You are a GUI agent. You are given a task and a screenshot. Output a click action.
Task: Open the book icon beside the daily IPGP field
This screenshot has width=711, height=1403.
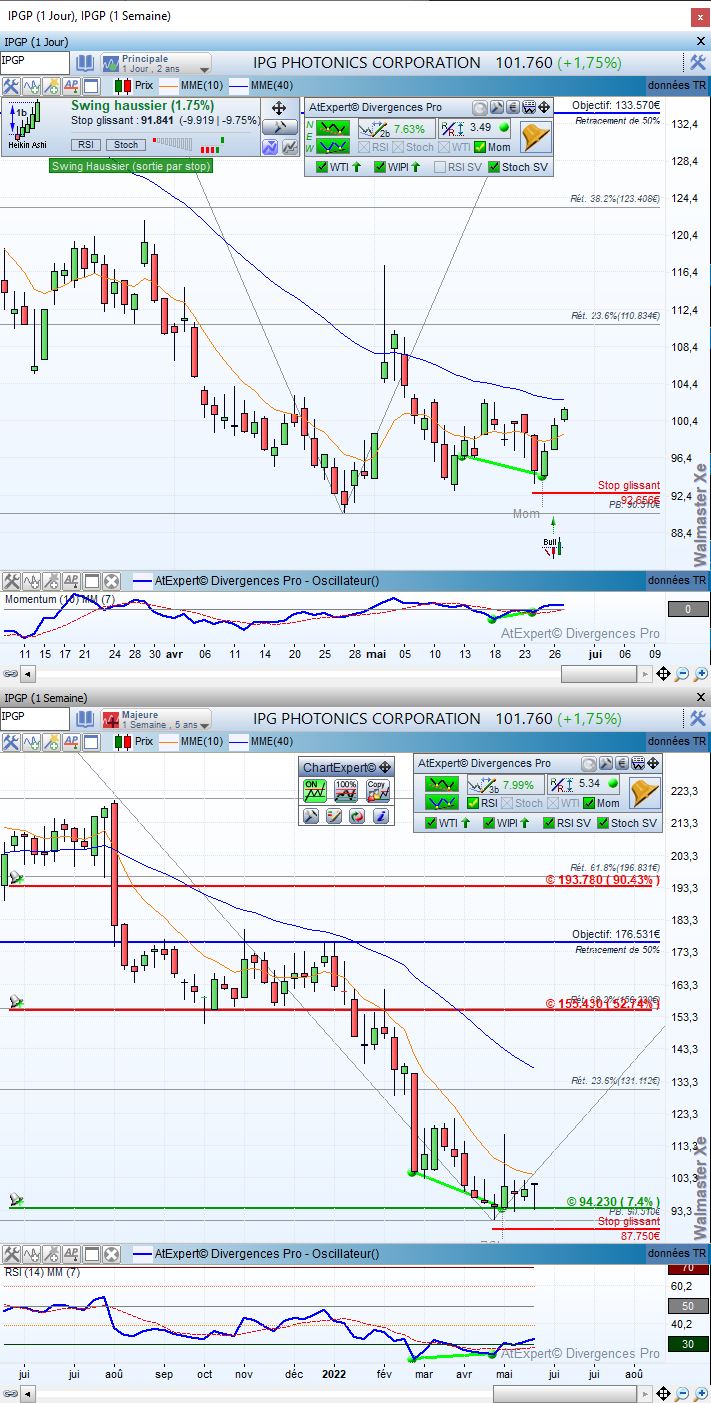click(86, 62)
